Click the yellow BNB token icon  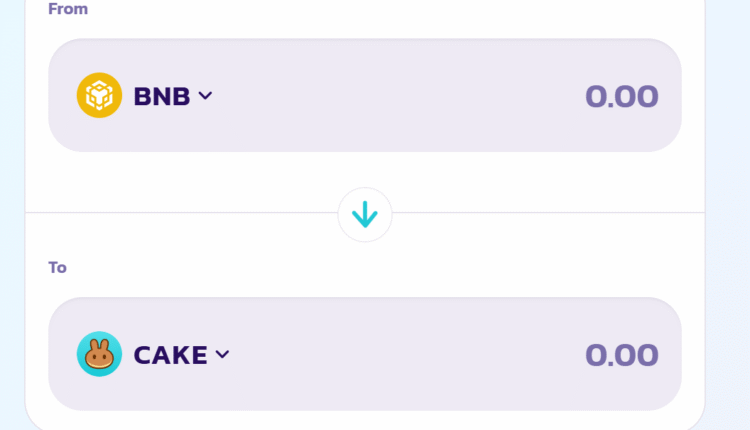click(x=99, y=96)
